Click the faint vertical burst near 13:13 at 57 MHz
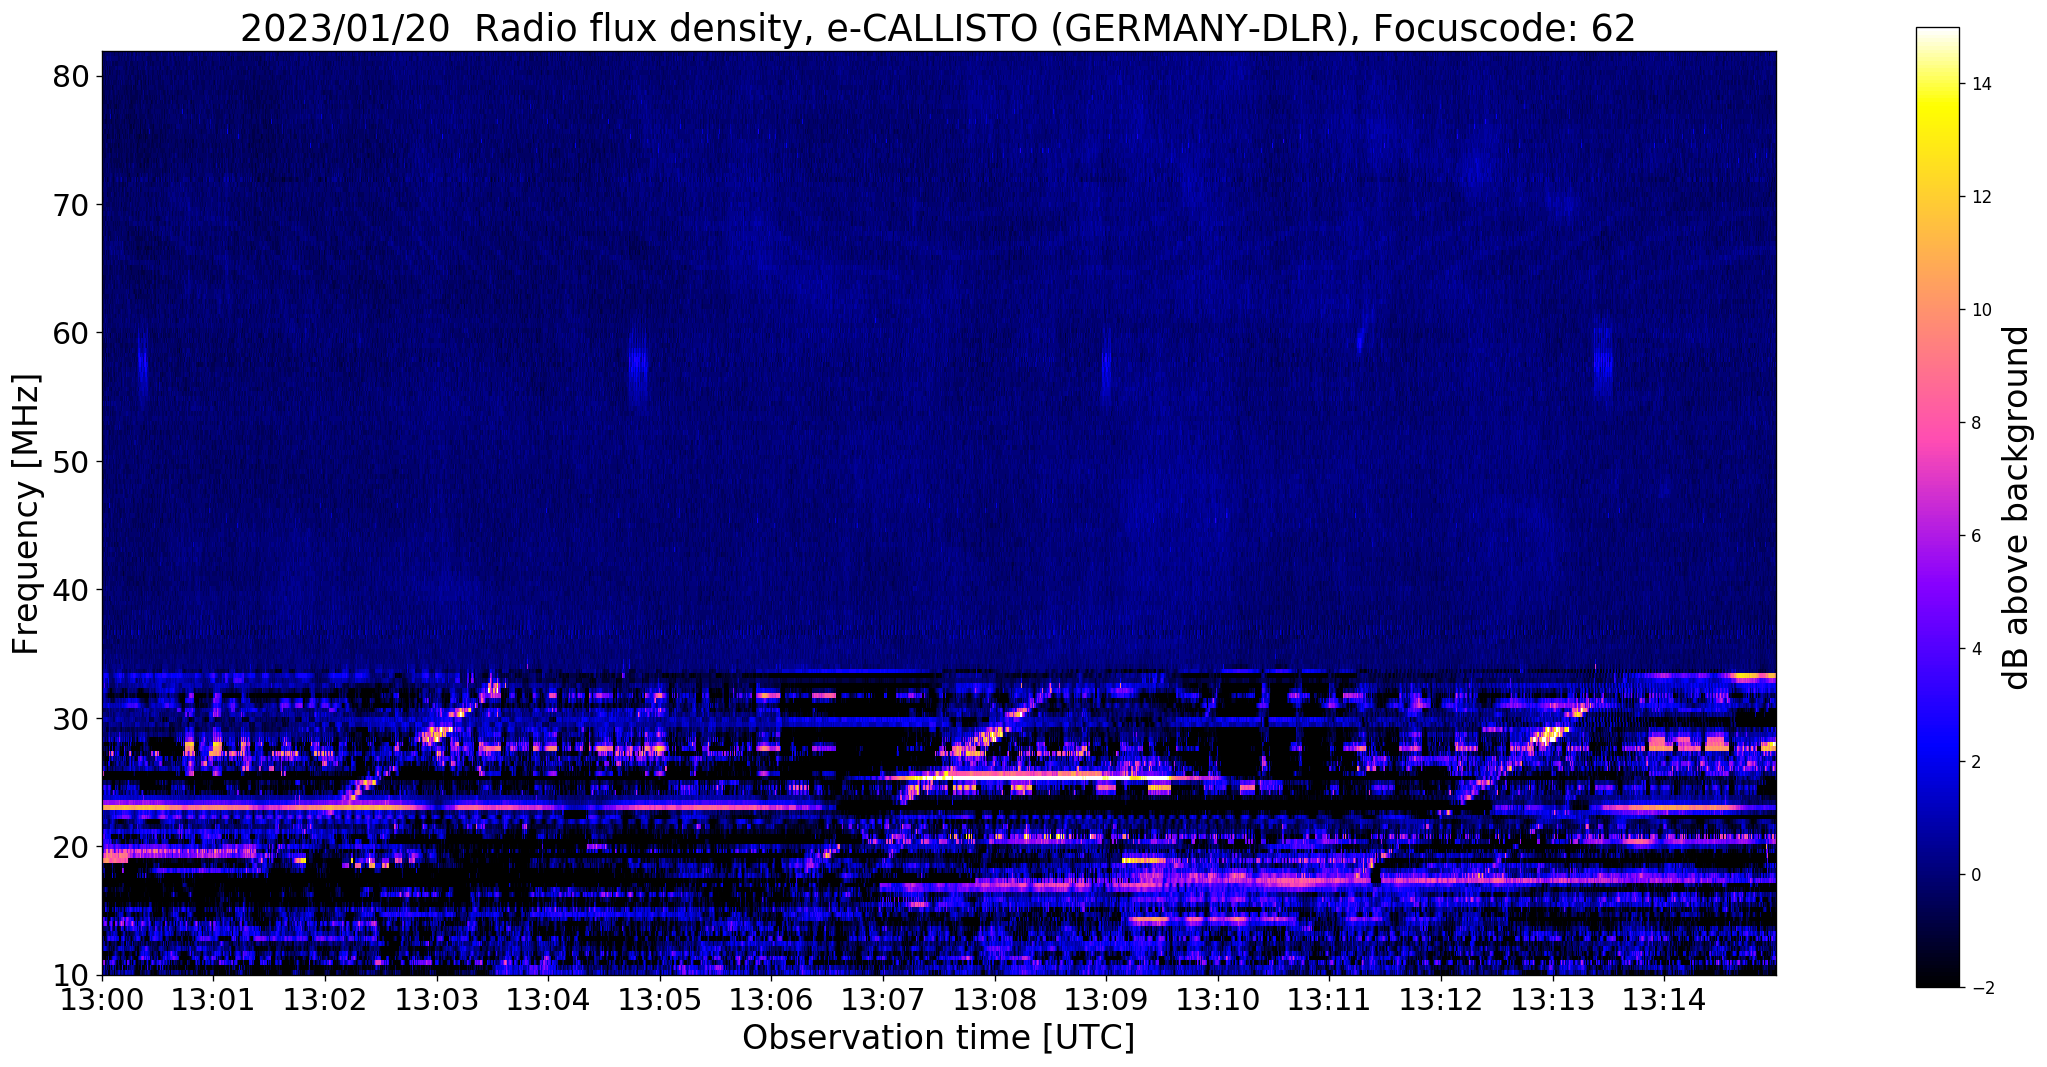The height and width of the screenshot is (1067, 2047). coord(1602,362)
